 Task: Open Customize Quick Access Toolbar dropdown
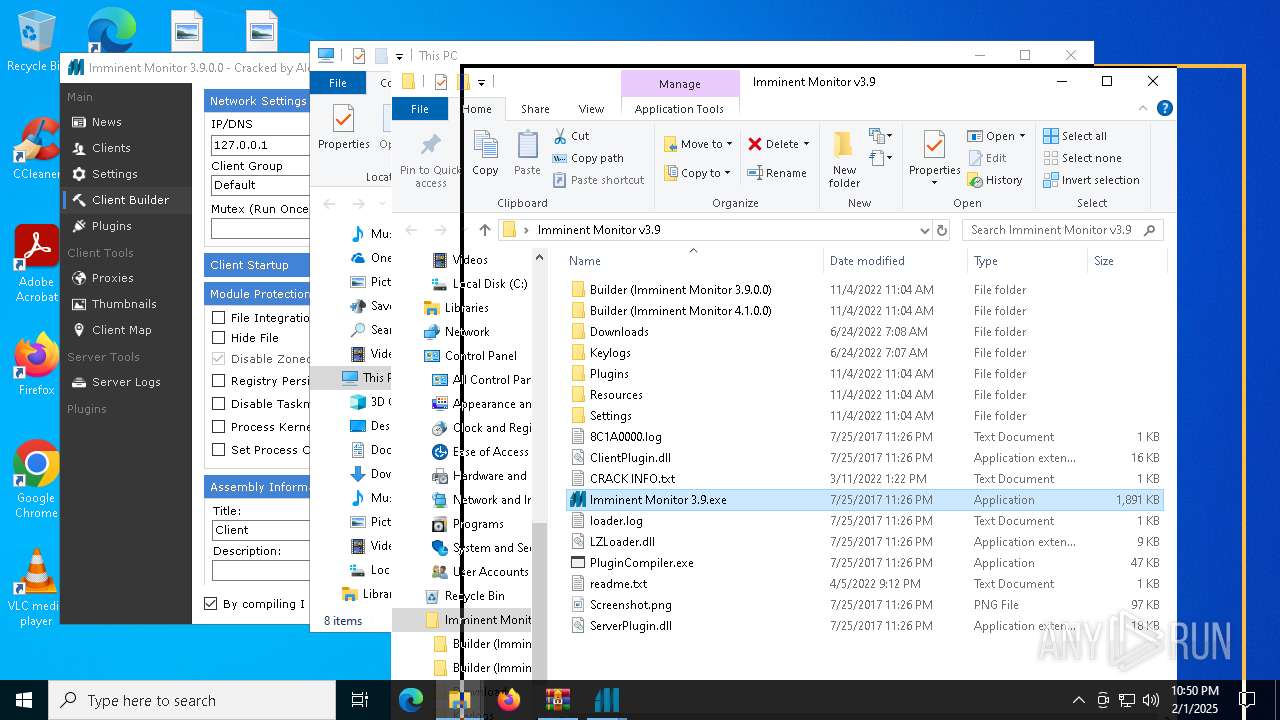481,82
